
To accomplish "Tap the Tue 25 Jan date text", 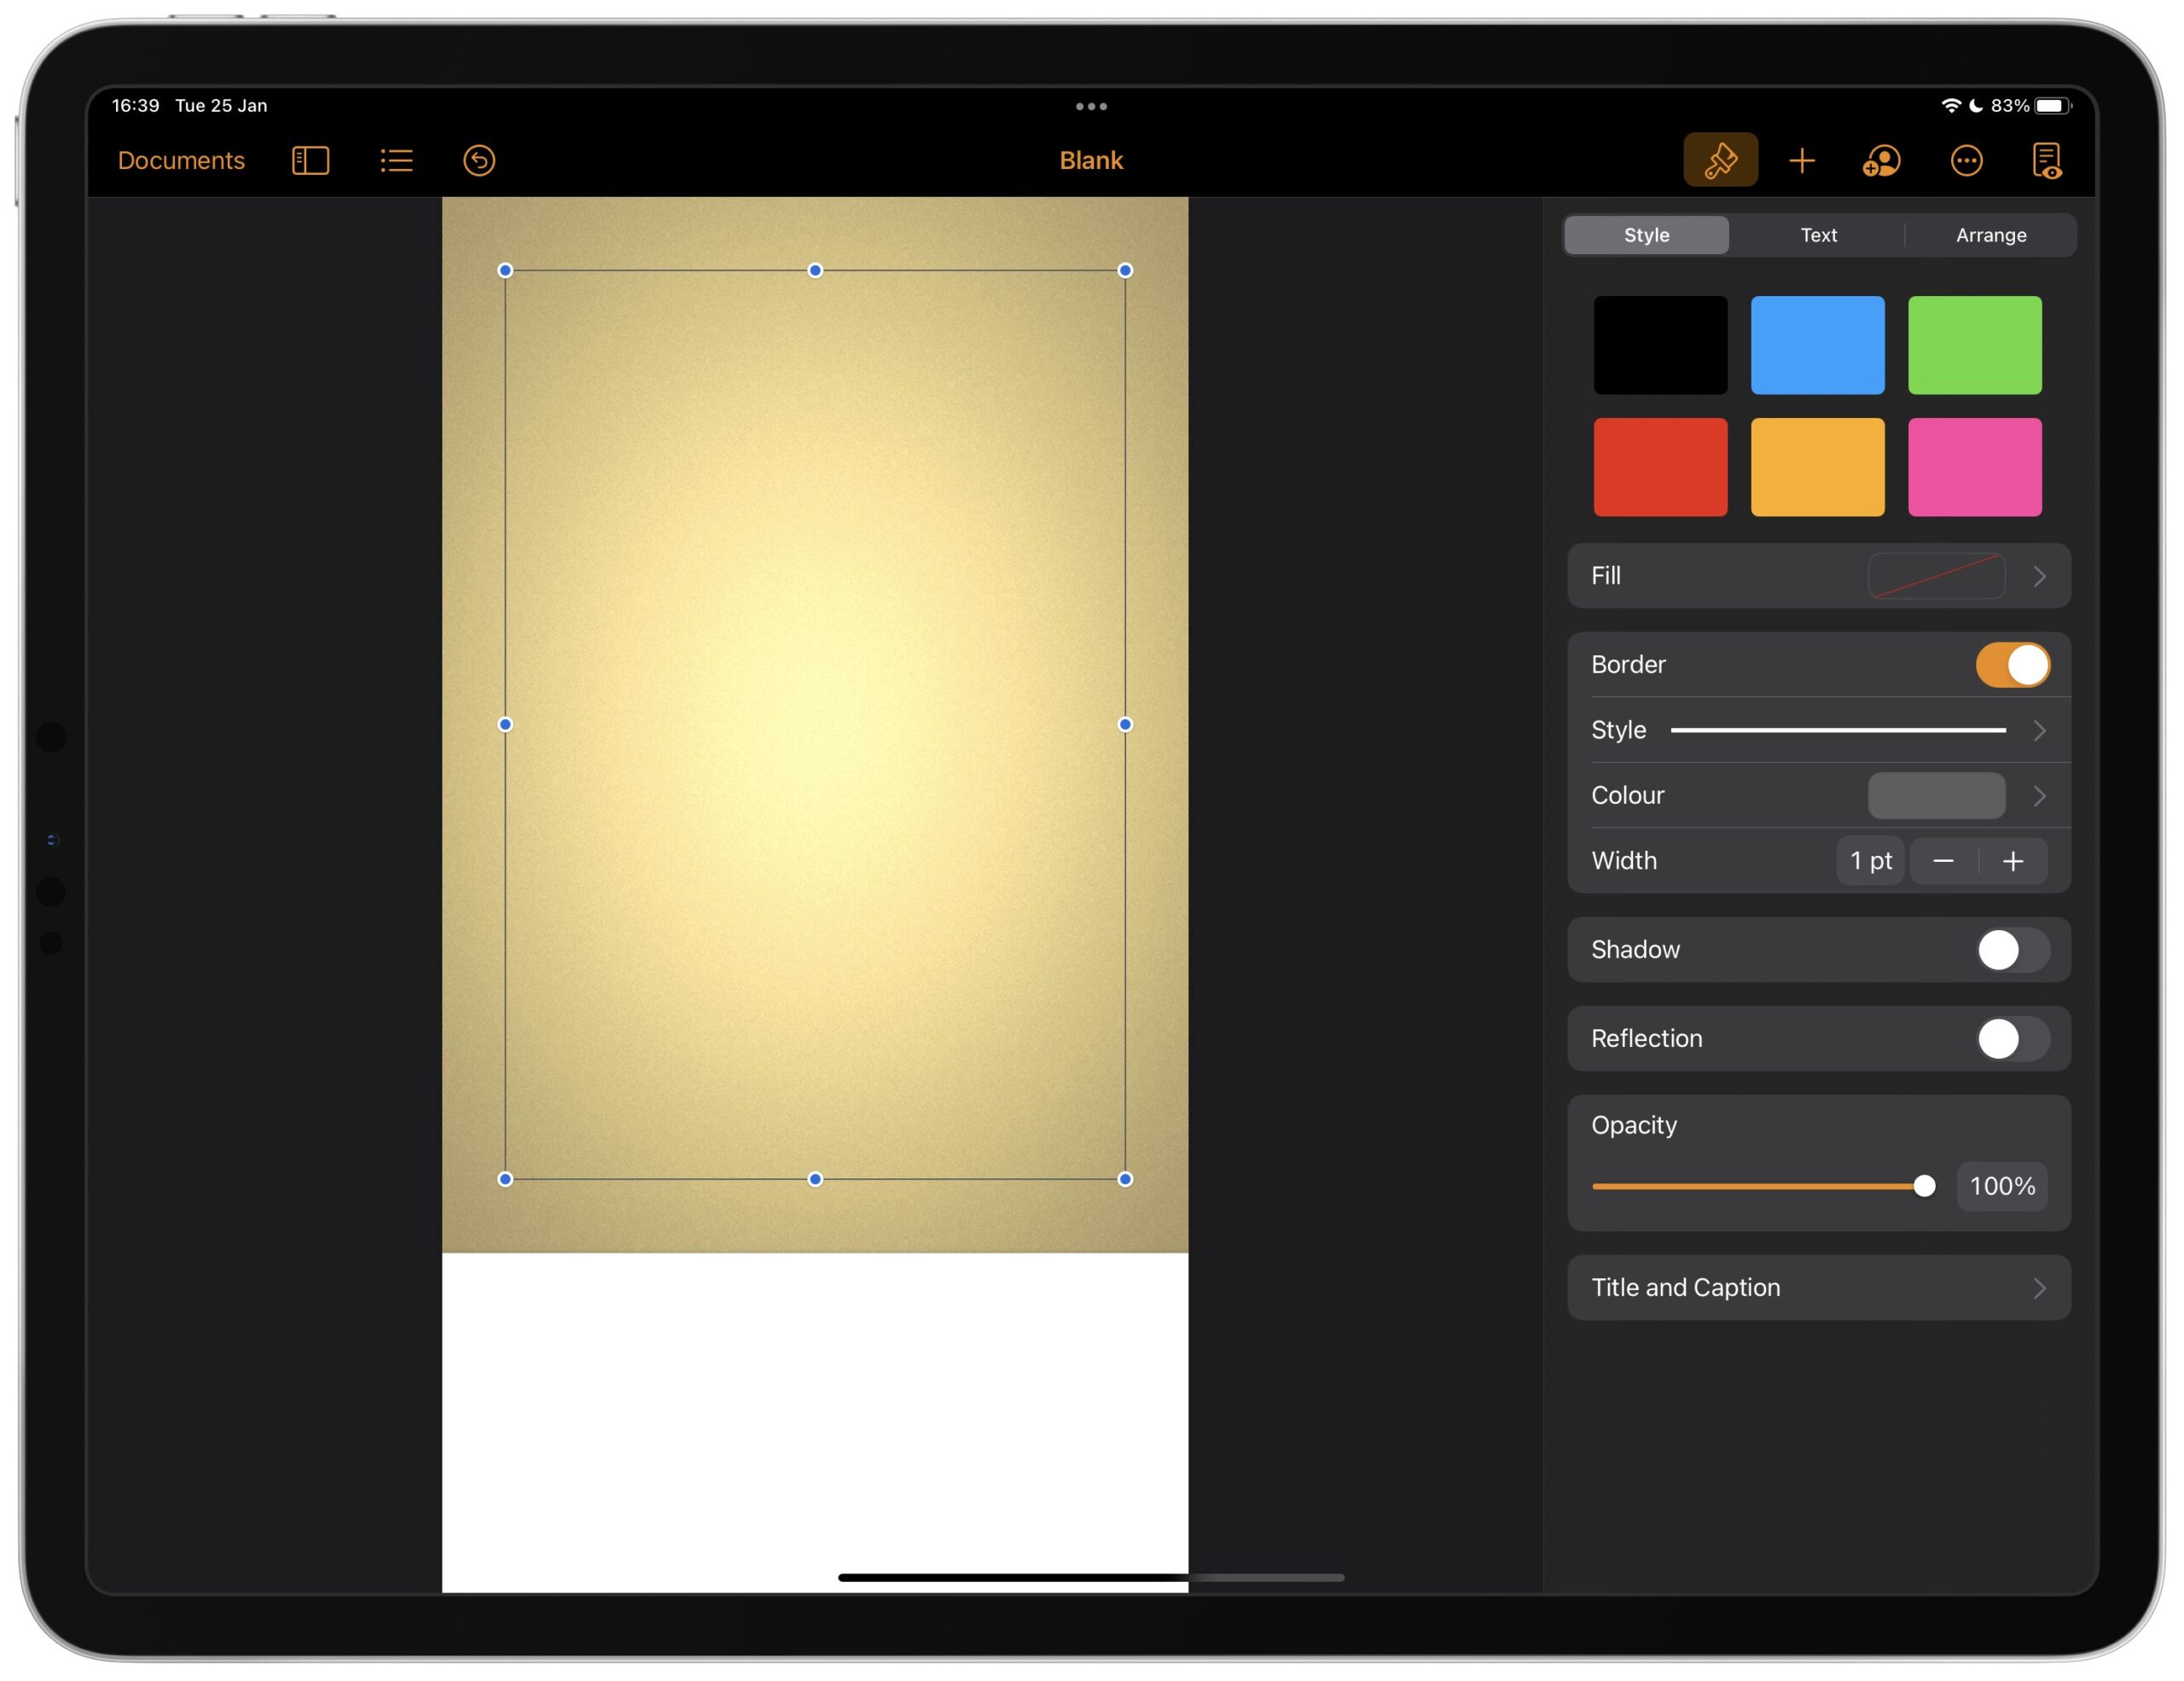I will pyautogui.click(x=221, y=105).
